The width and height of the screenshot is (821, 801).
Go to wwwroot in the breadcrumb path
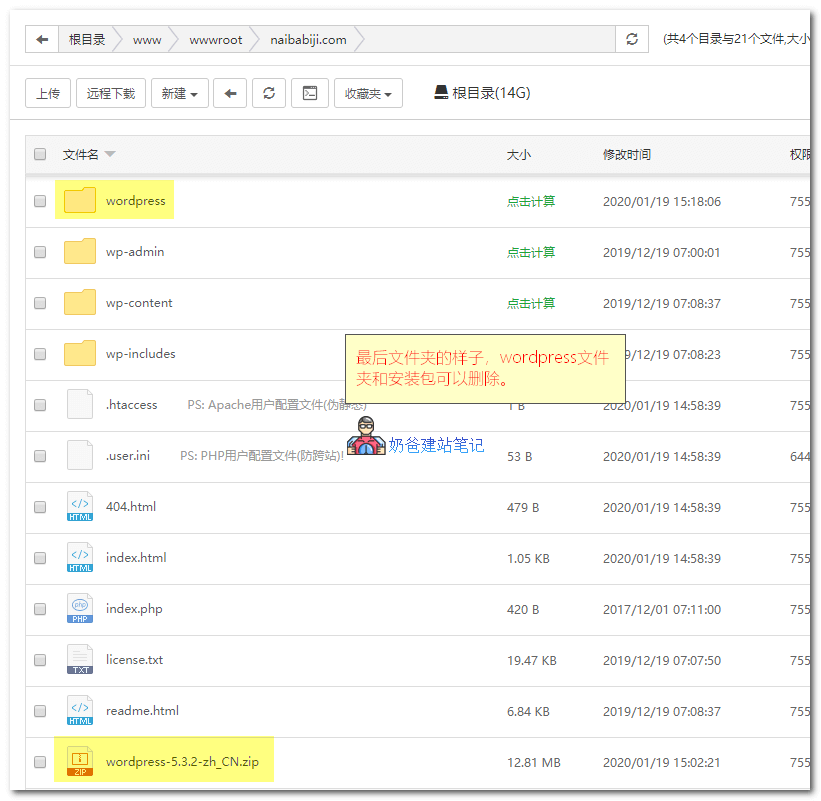pyautogui.click(x=215, y=40)
